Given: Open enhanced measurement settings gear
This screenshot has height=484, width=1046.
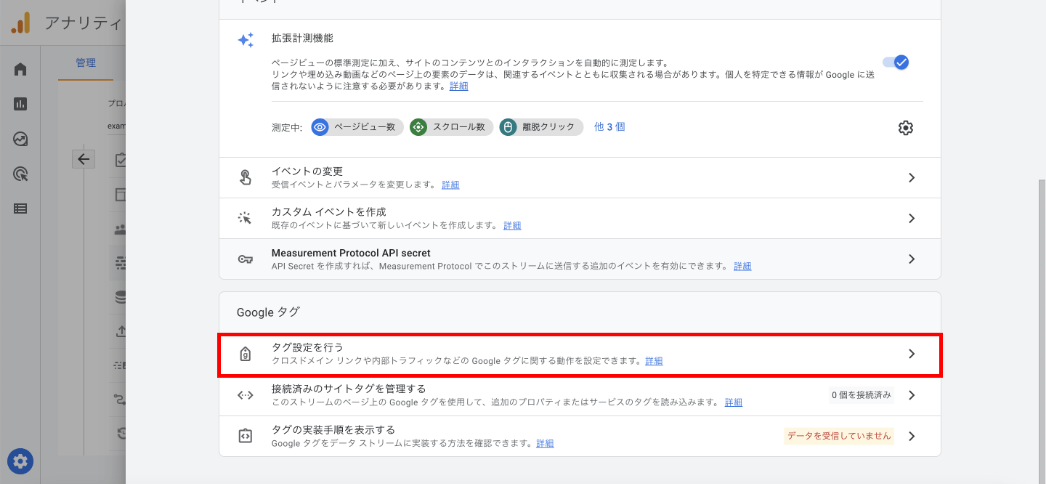Looking at the screenshot, I should click(x=905, y=127).
